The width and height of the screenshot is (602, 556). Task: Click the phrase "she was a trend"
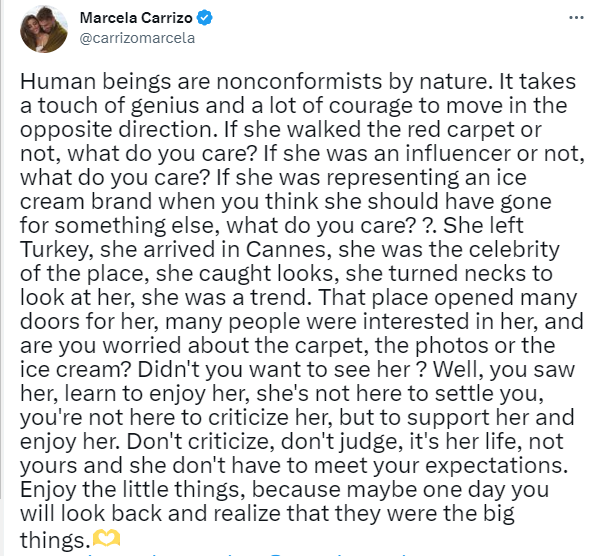tap(300, 277)
